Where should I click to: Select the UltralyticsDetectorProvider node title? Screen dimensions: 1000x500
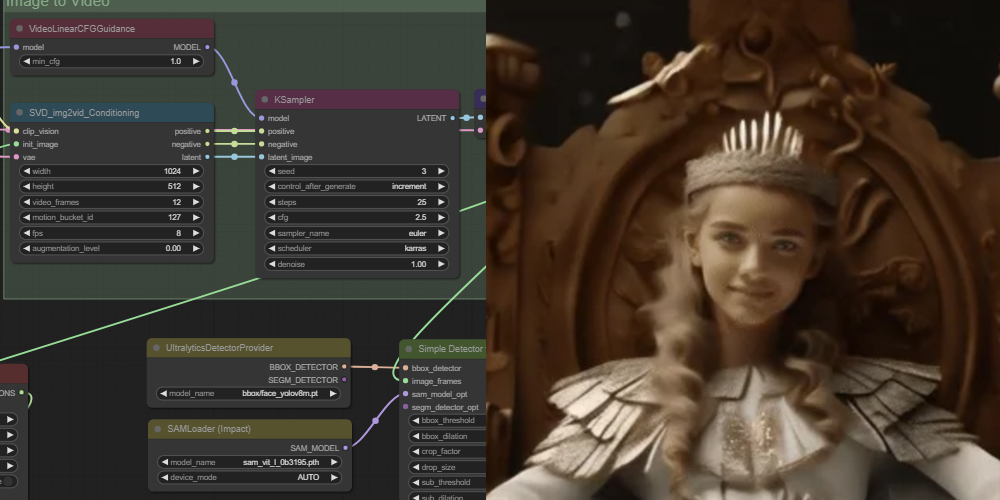219,348
